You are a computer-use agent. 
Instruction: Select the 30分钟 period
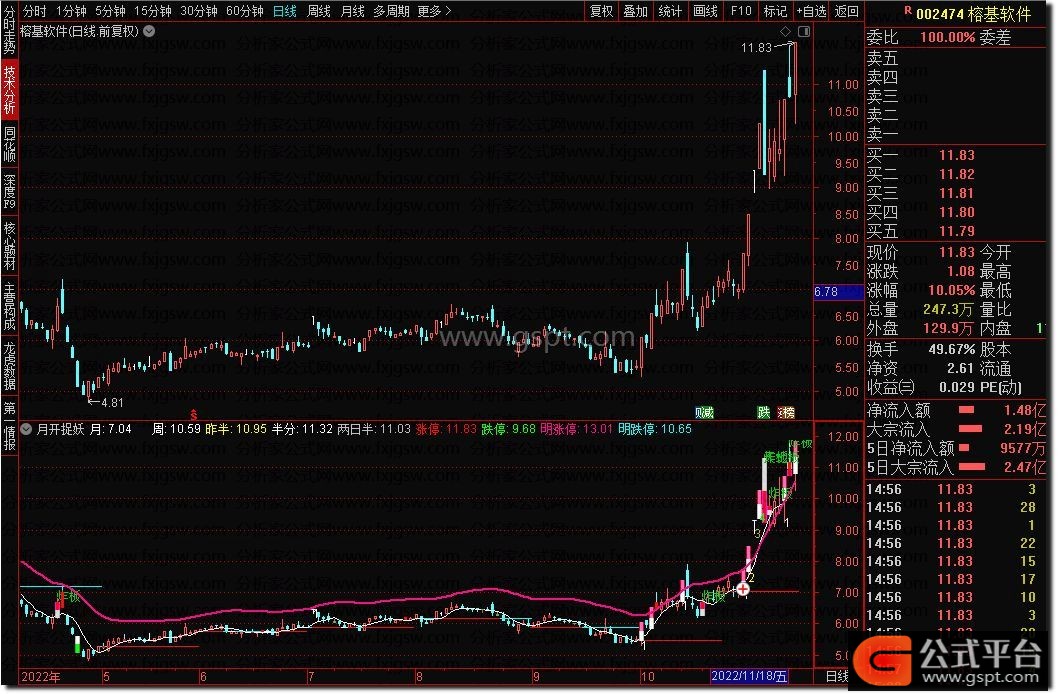click(198, 11)
